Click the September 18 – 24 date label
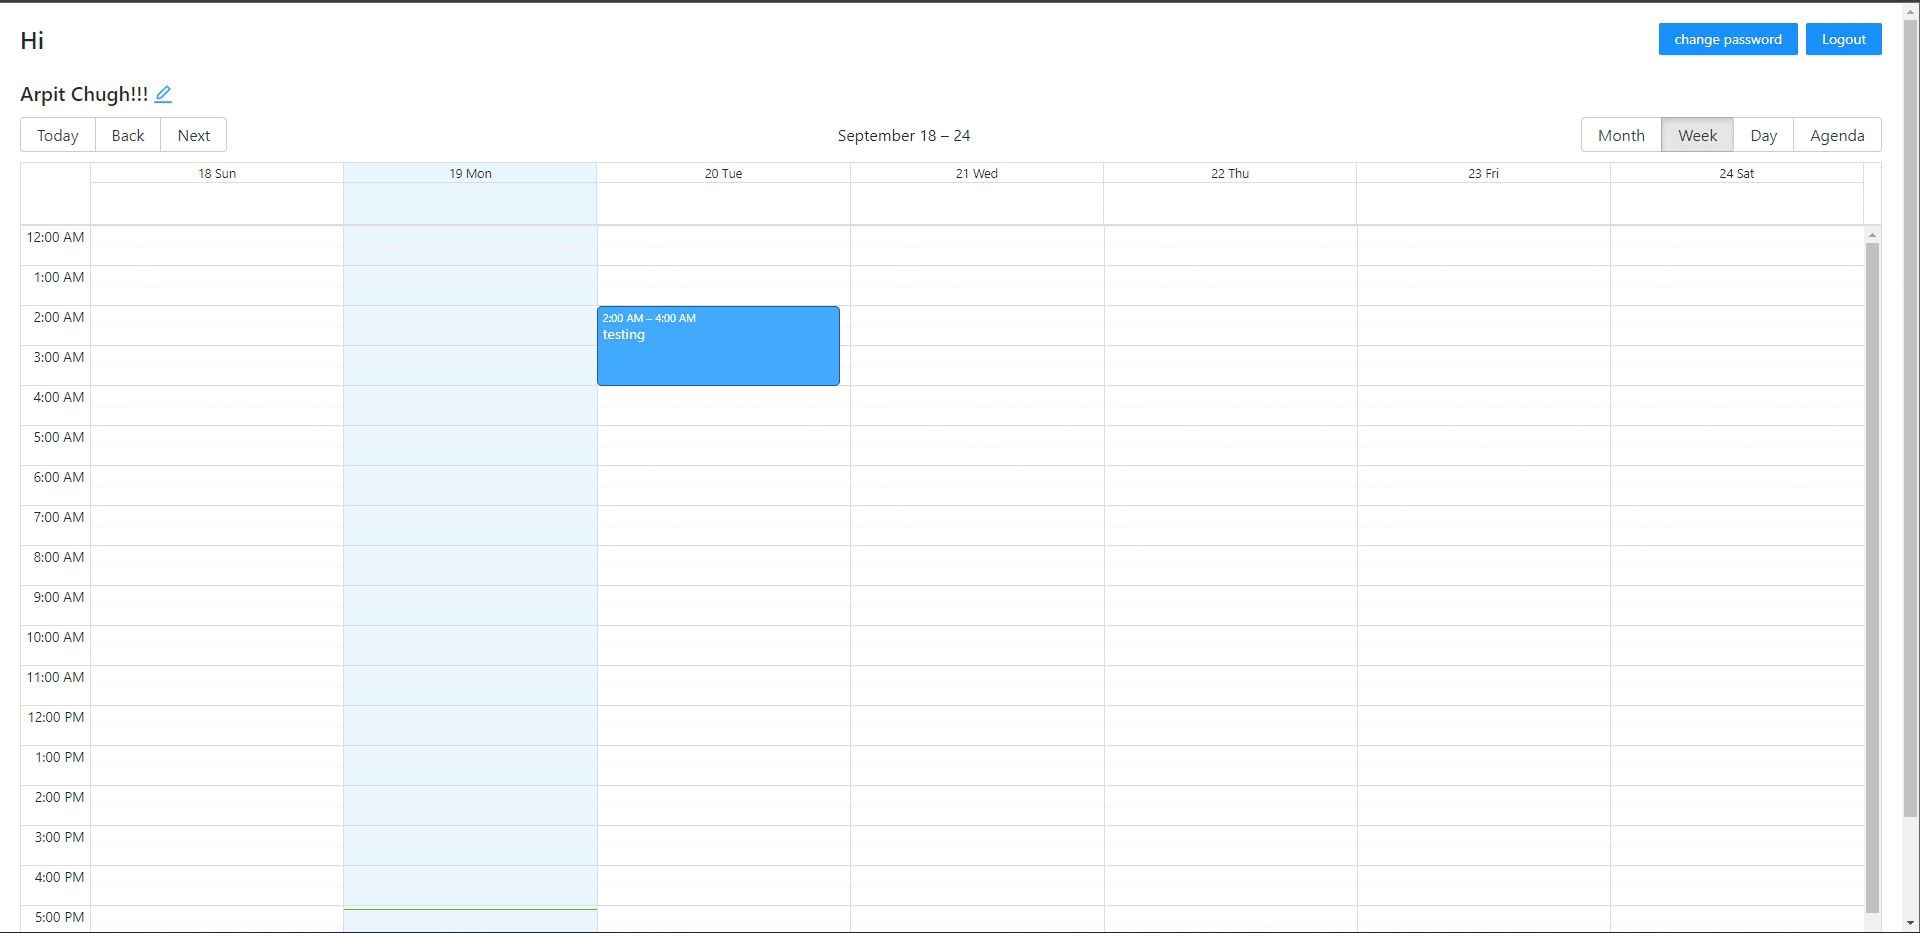 (904, 135)
